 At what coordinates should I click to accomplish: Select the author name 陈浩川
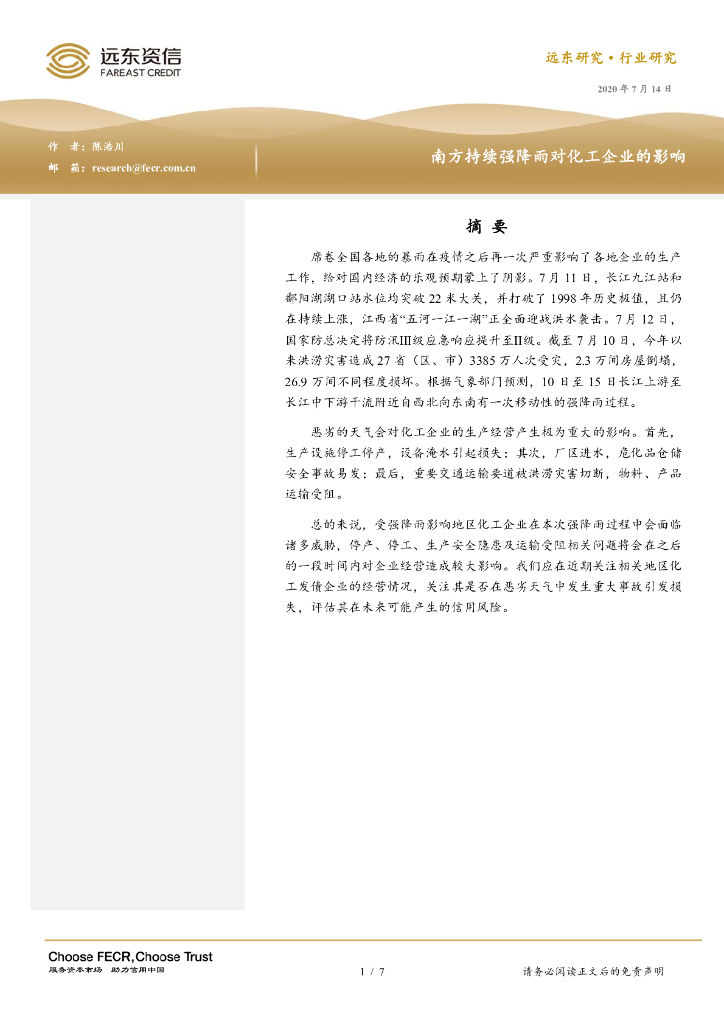click(108, 146)
